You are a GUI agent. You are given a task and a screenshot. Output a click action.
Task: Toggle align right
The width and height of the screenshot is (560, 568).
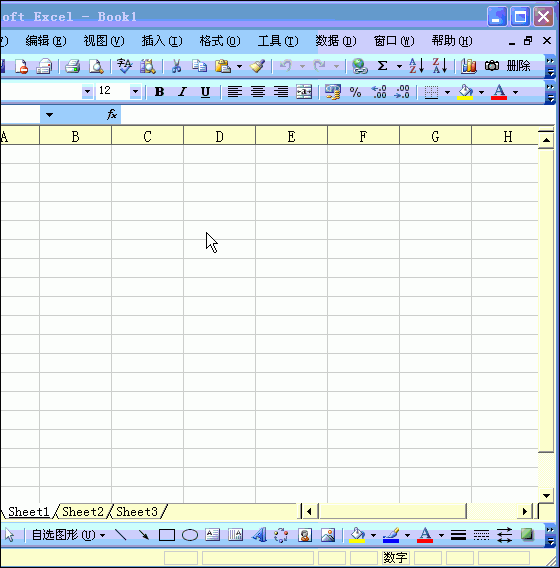pyautogui.click(x=281, y=92)
